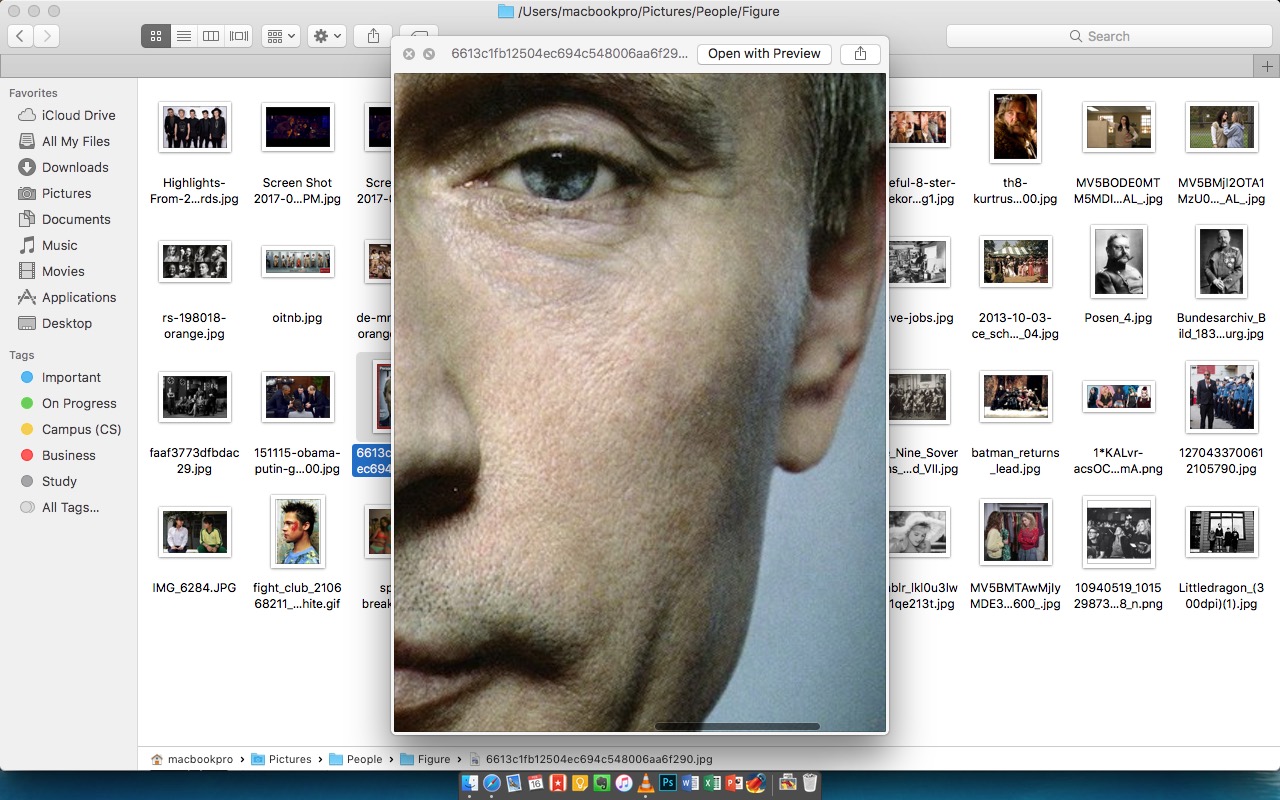Click the Quick Look horizontal scrollbar
Image resolution: width=1280 pixels, height=800 pixels.
(737, 726)
